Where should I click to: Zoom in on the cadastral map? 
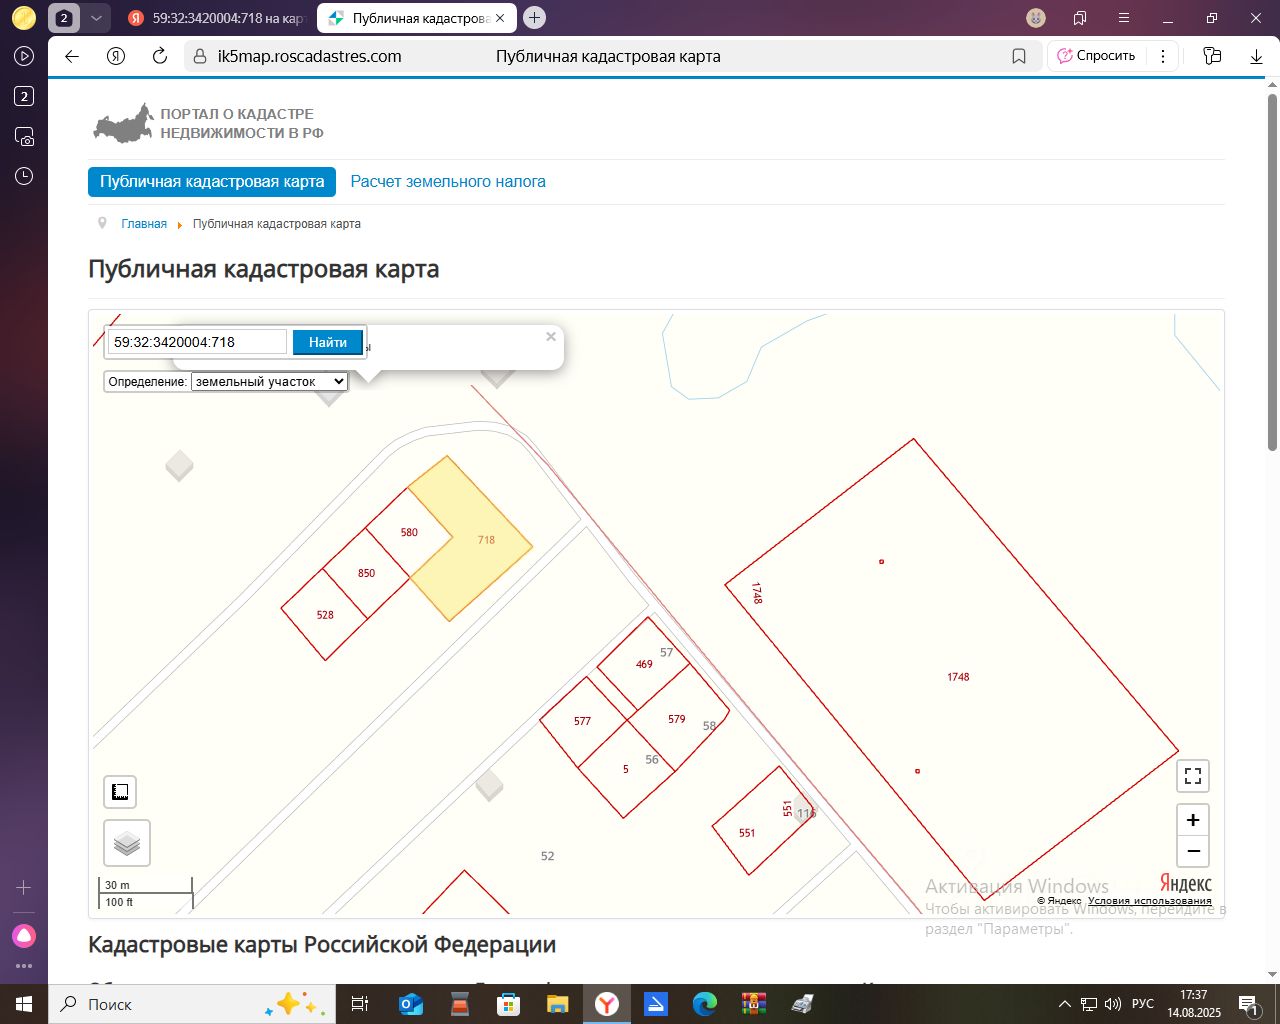(x=1192, y=820)
